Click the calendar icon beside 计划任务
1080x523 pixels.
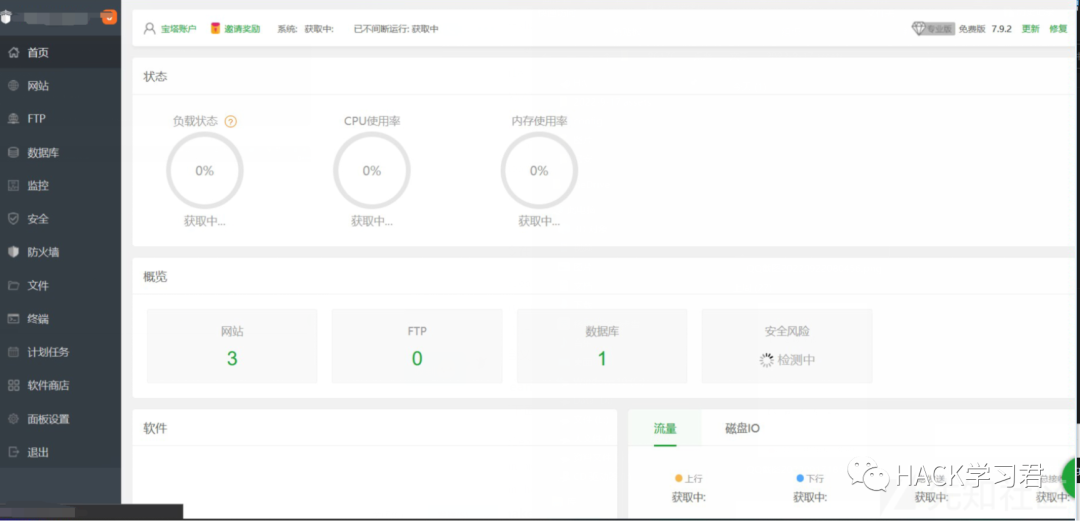pyautogui.click(x=13, y=351)
